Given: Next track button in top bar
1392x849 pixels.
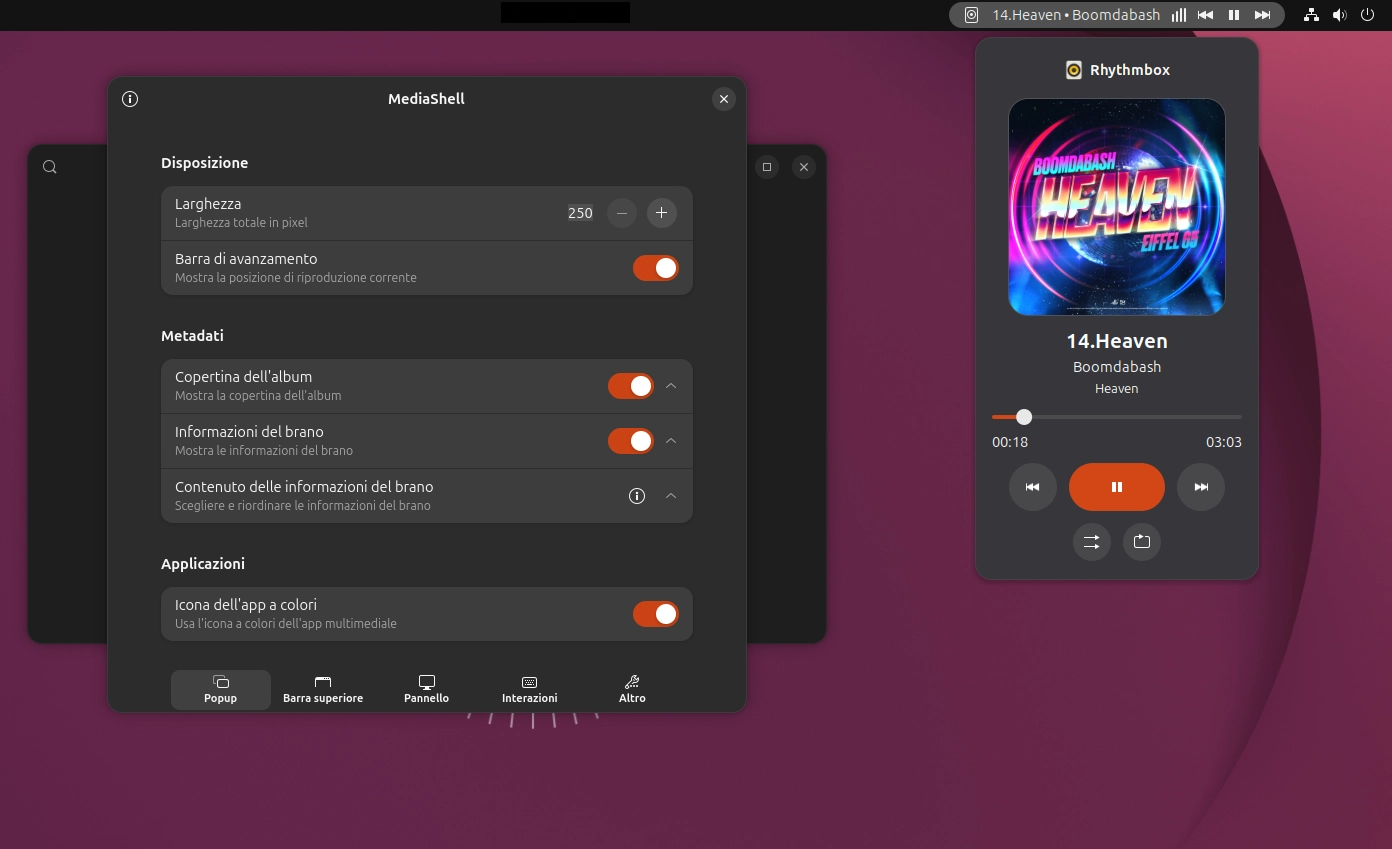Looking at the screenshot, I should (1263, 15).
